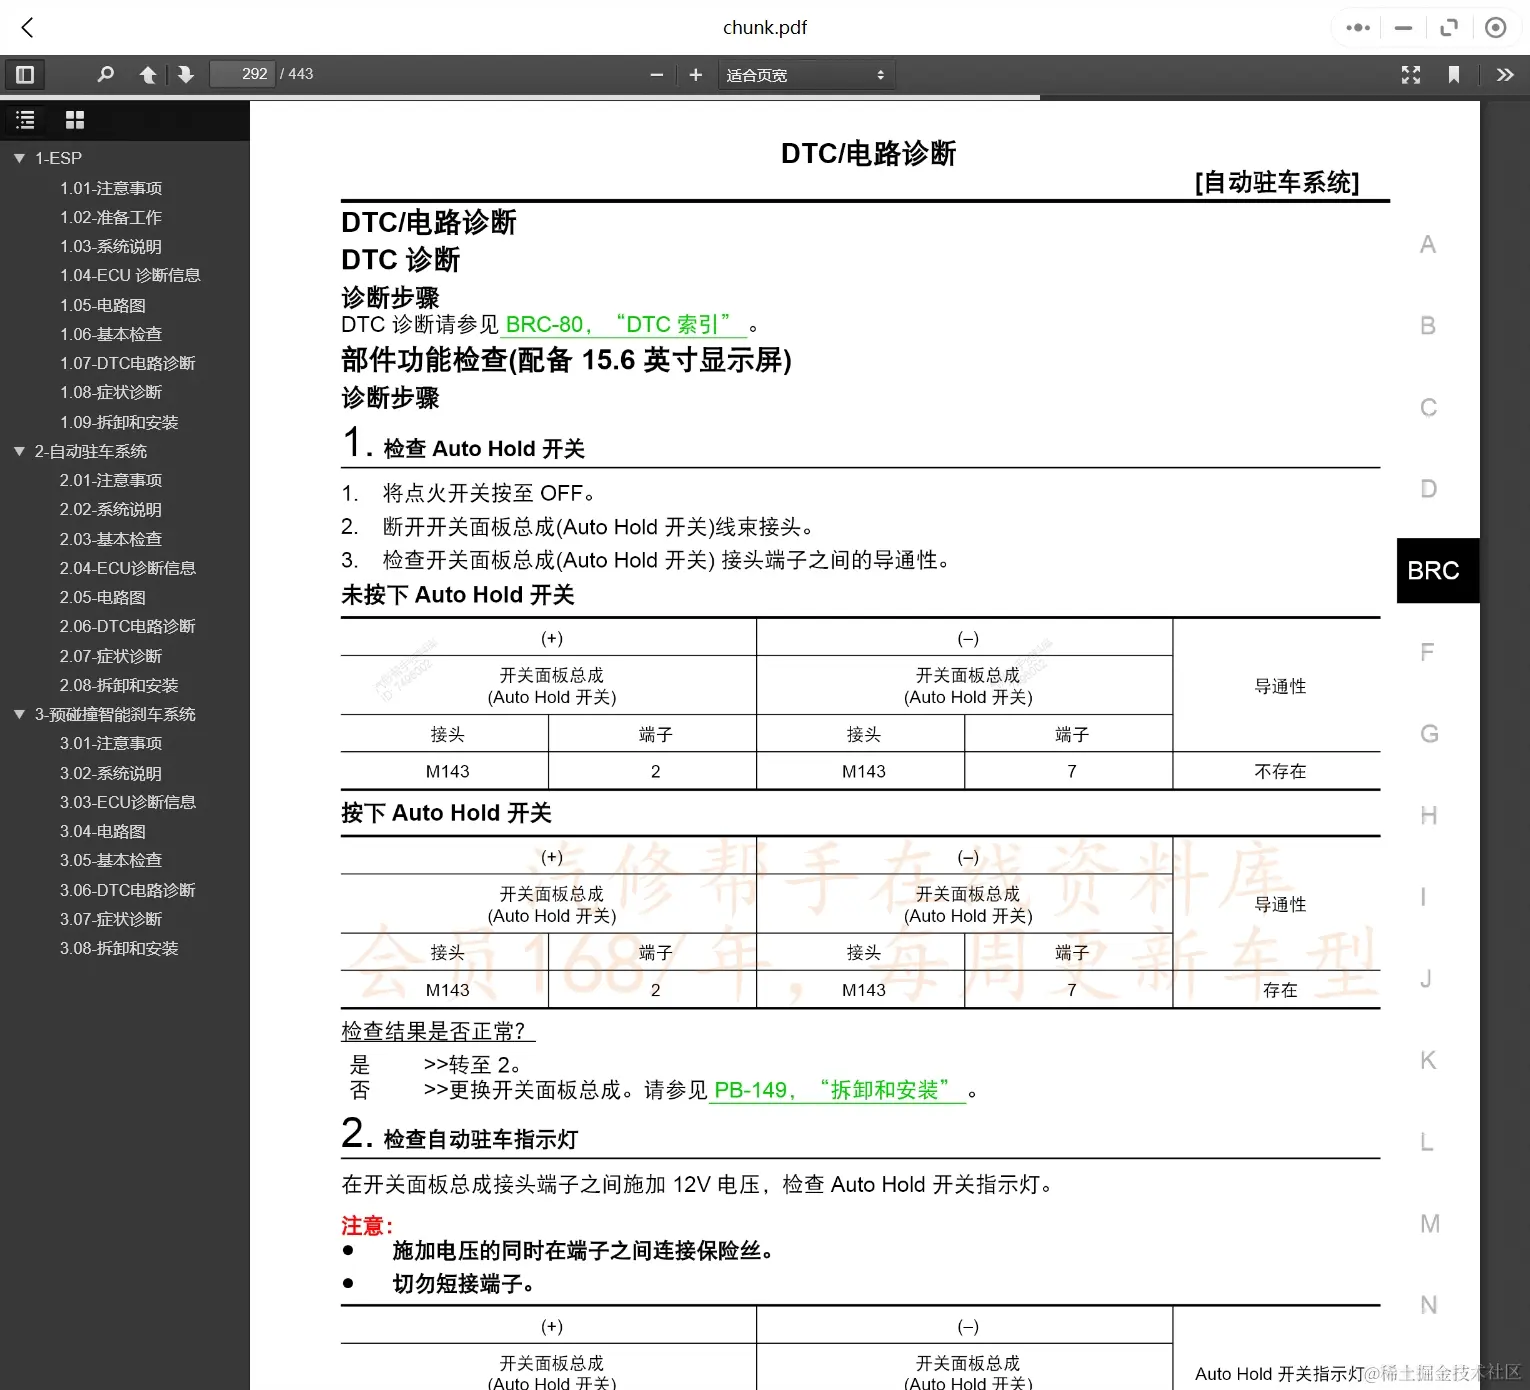Enter presentation/fullscreen mode

click(x=1410, y=74)
